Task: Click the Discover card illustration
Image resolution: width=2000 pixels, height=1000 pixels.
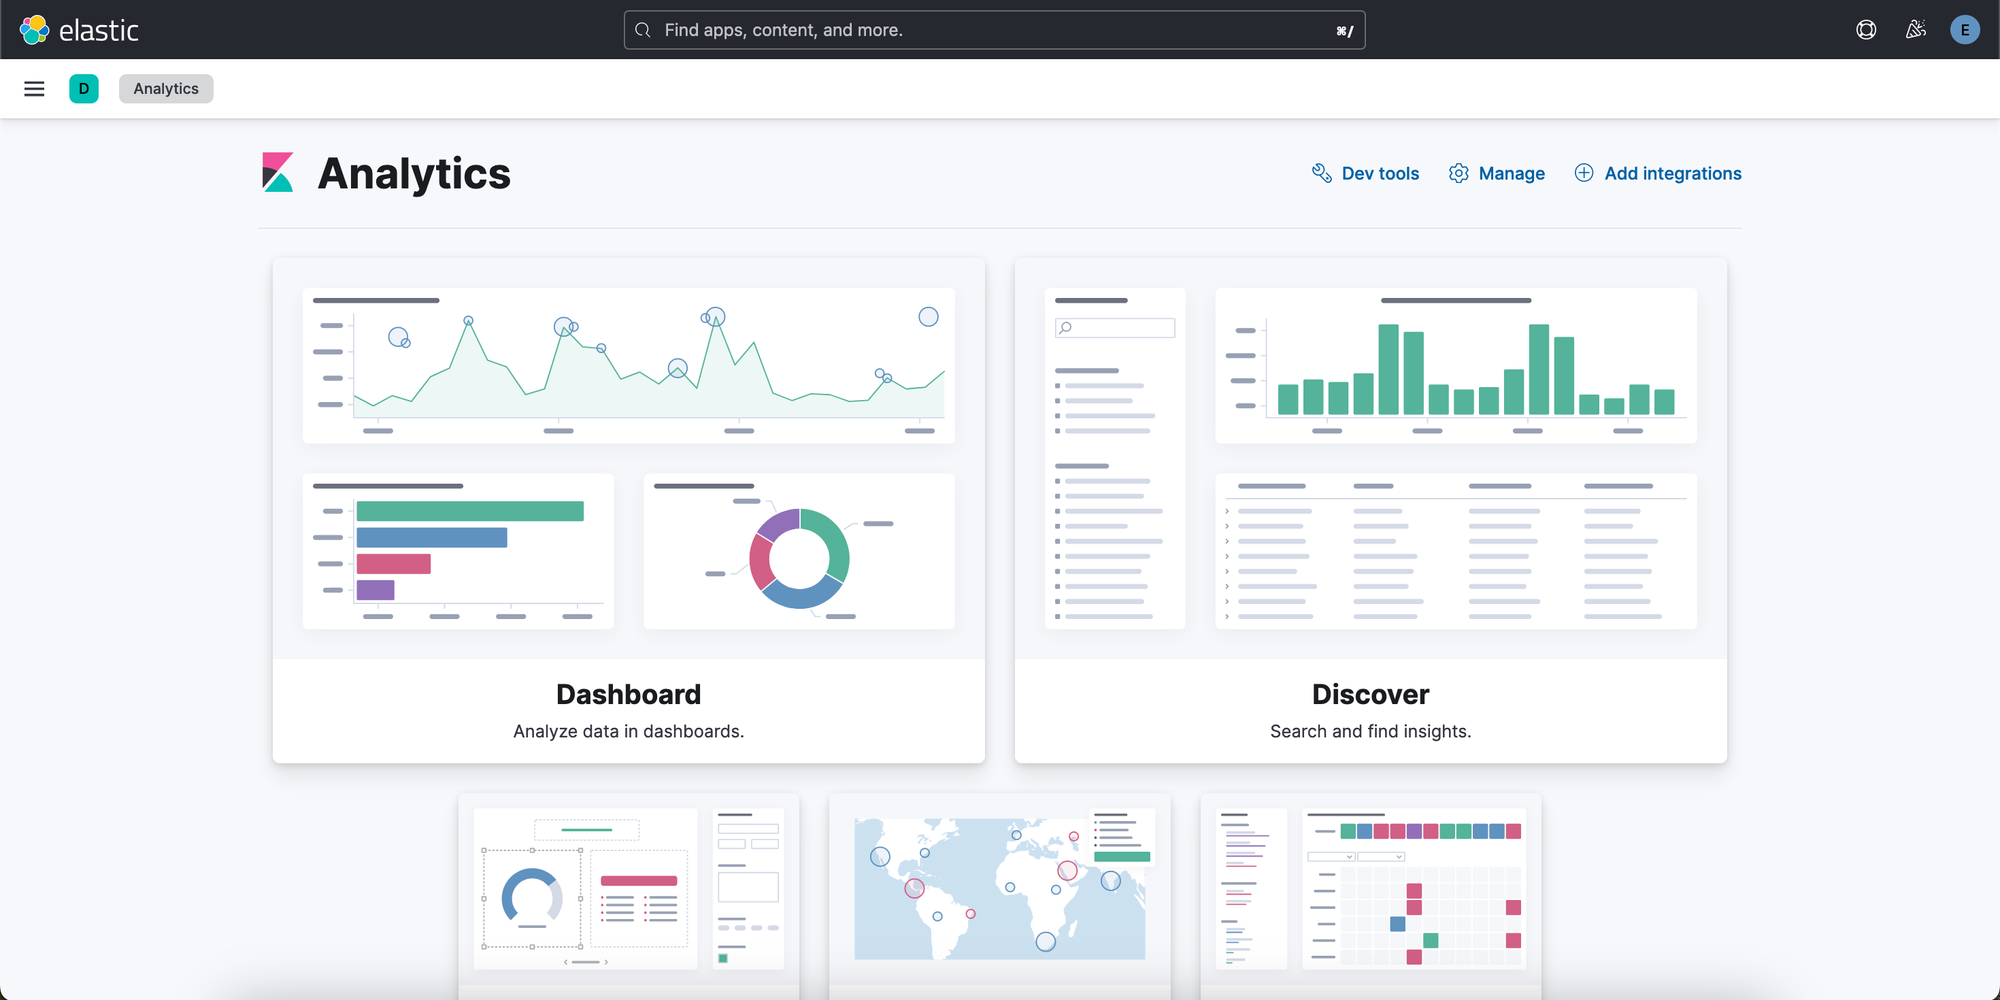Action: pos(1371,458)
